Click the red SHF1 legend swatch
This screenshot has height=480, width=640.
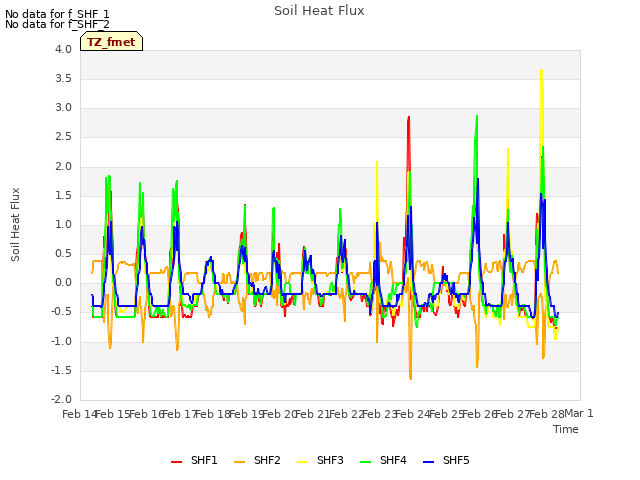pyautogui.click(x=176, y=462)
